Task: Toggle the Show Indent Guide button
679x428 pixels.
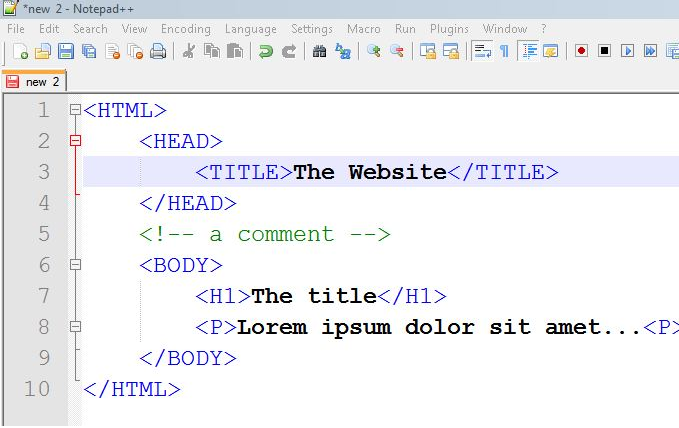Action: tap(529, 51)
